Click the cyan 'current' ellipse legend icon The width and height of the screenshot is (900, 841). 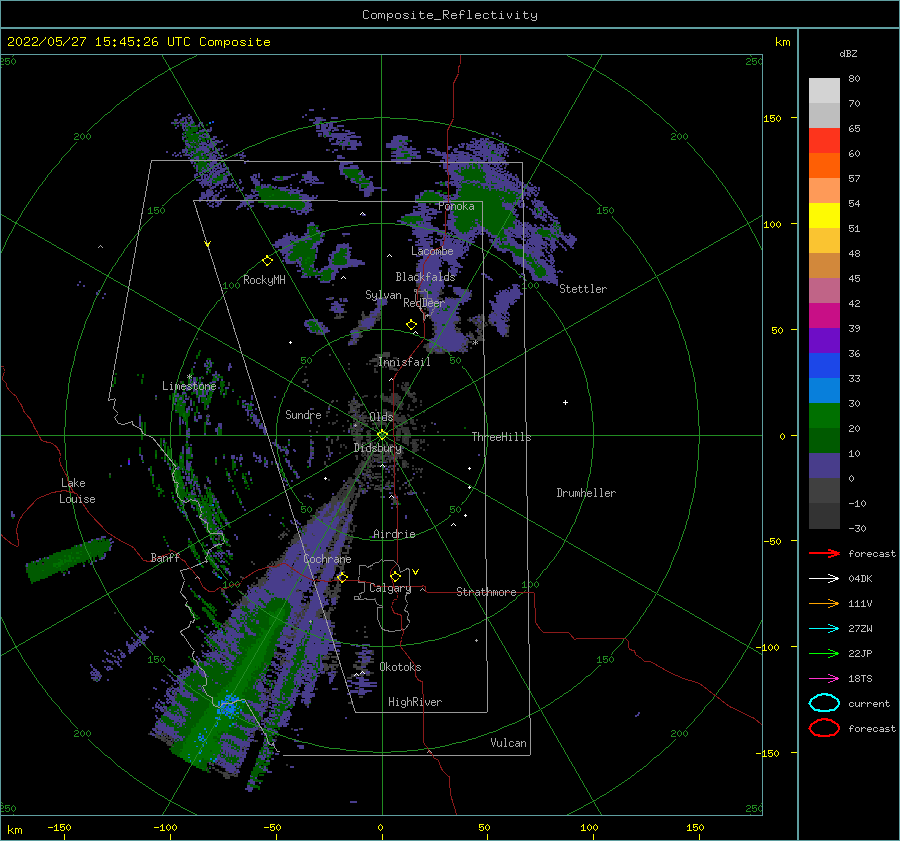tap(824, 703)
